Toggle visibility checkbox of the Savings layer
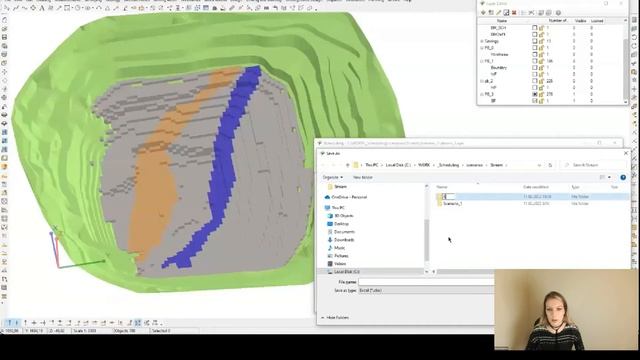 point(535,41)
